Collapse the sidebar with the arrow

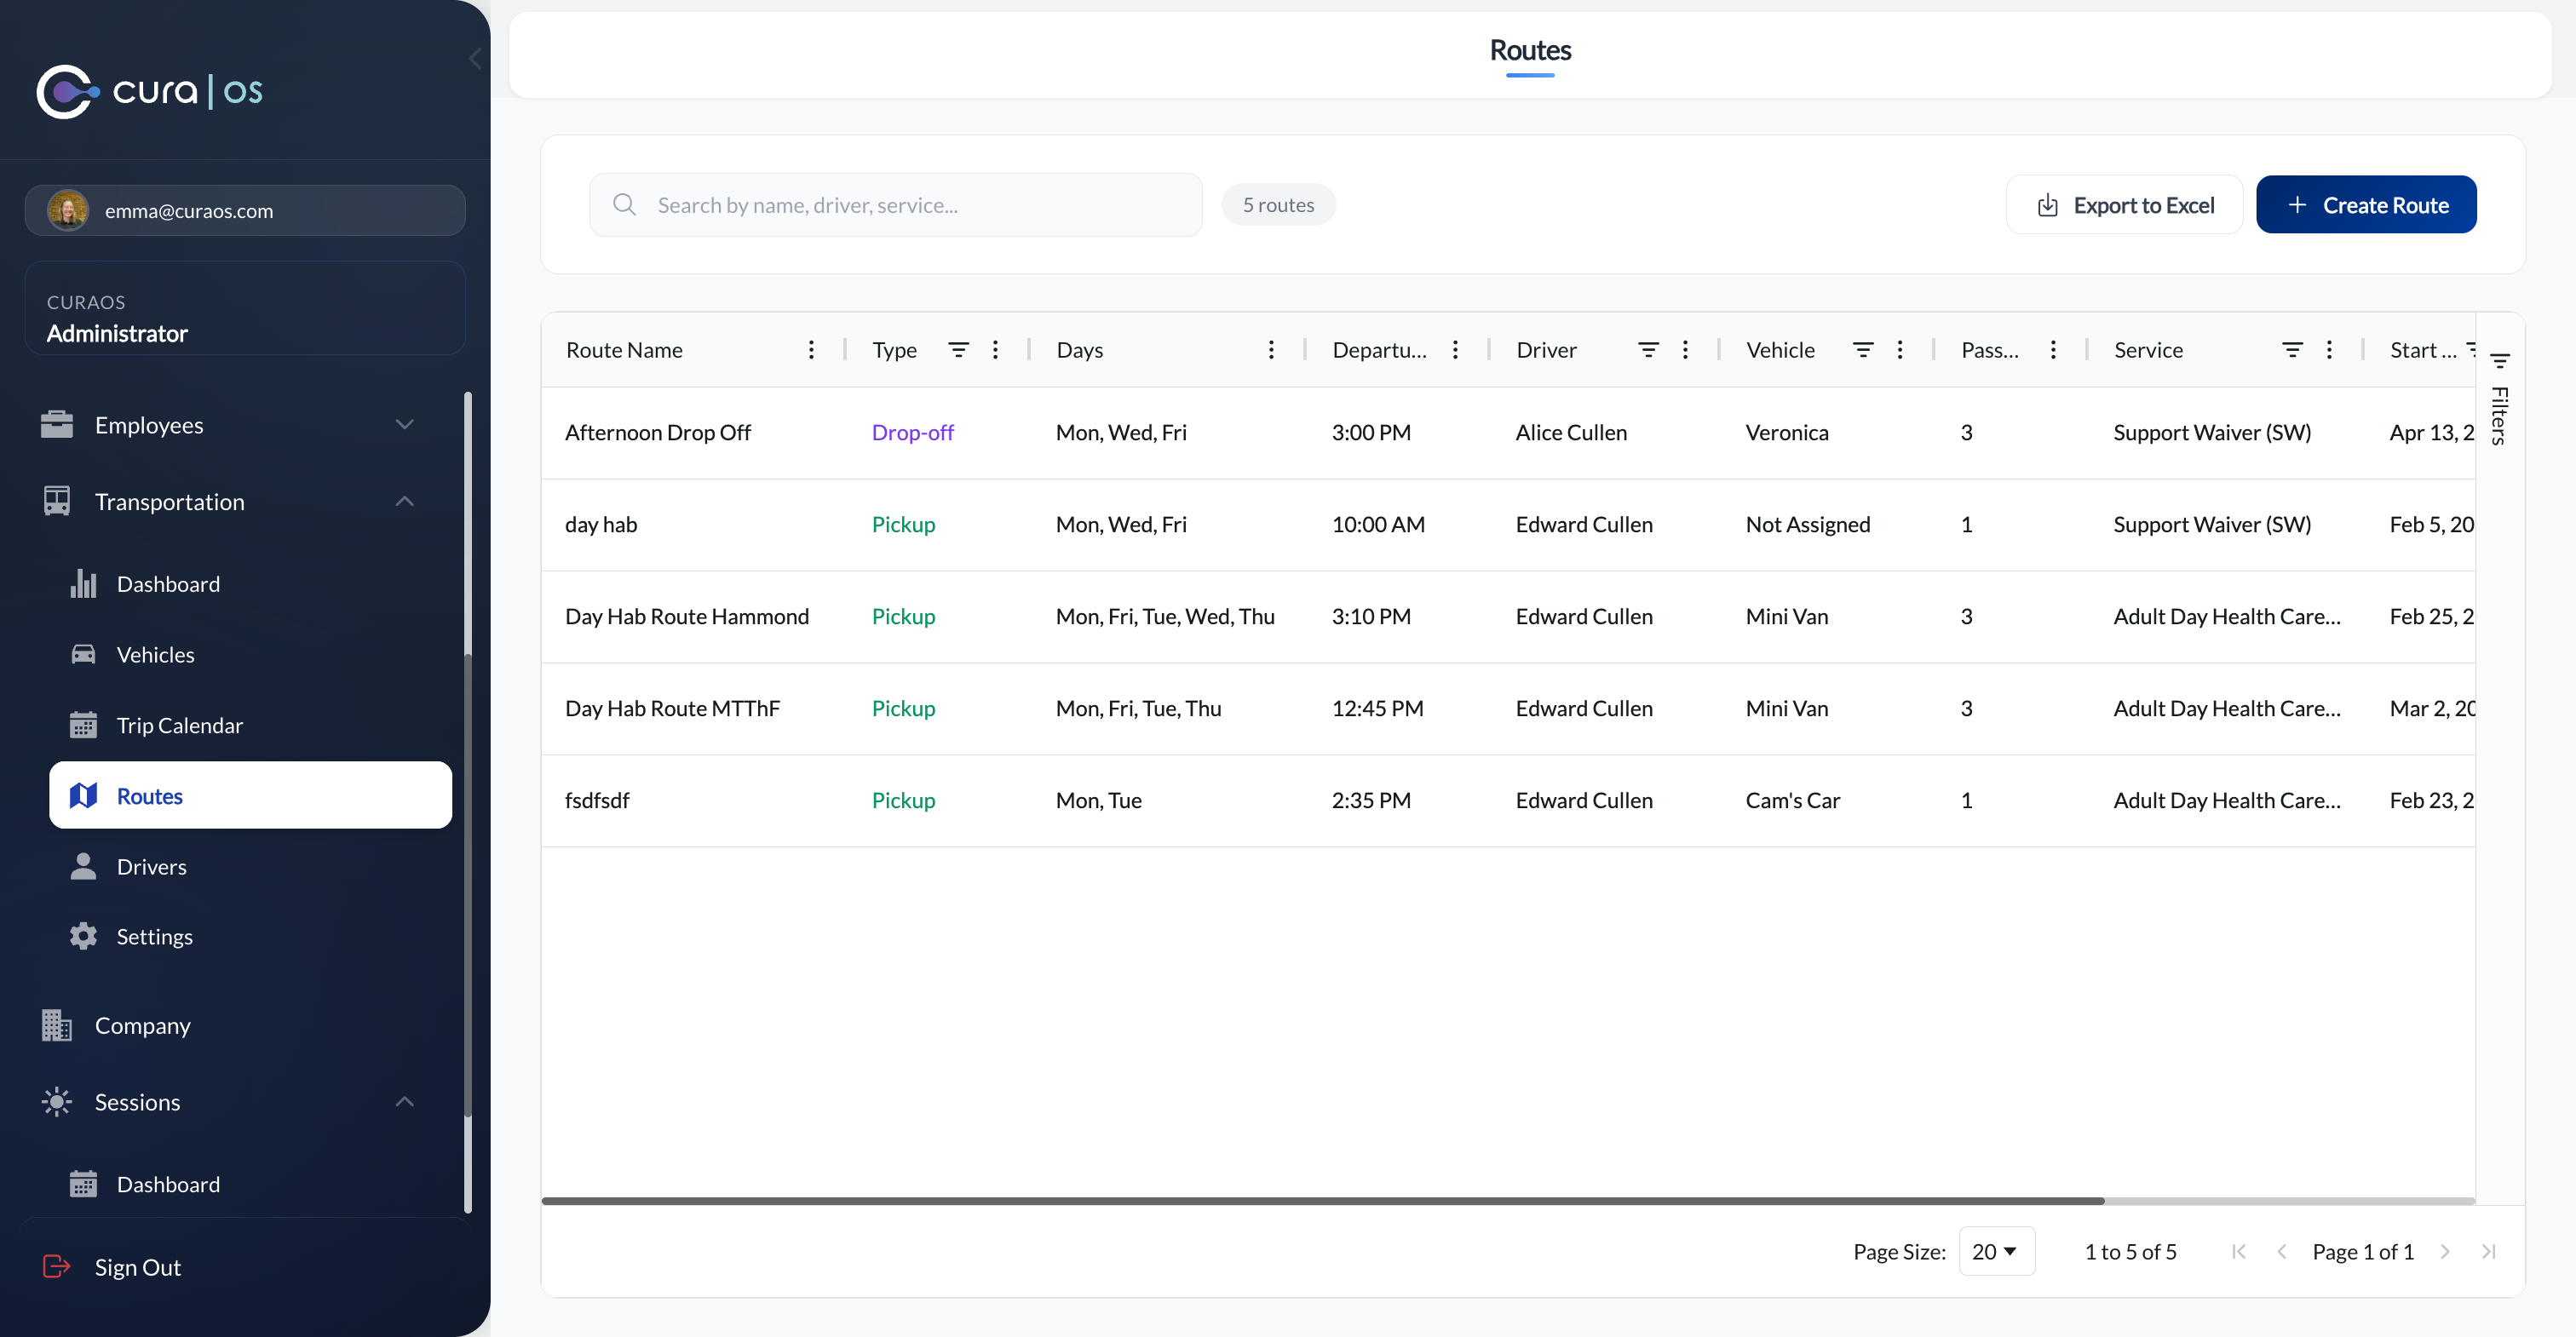(x=476, y=59)
